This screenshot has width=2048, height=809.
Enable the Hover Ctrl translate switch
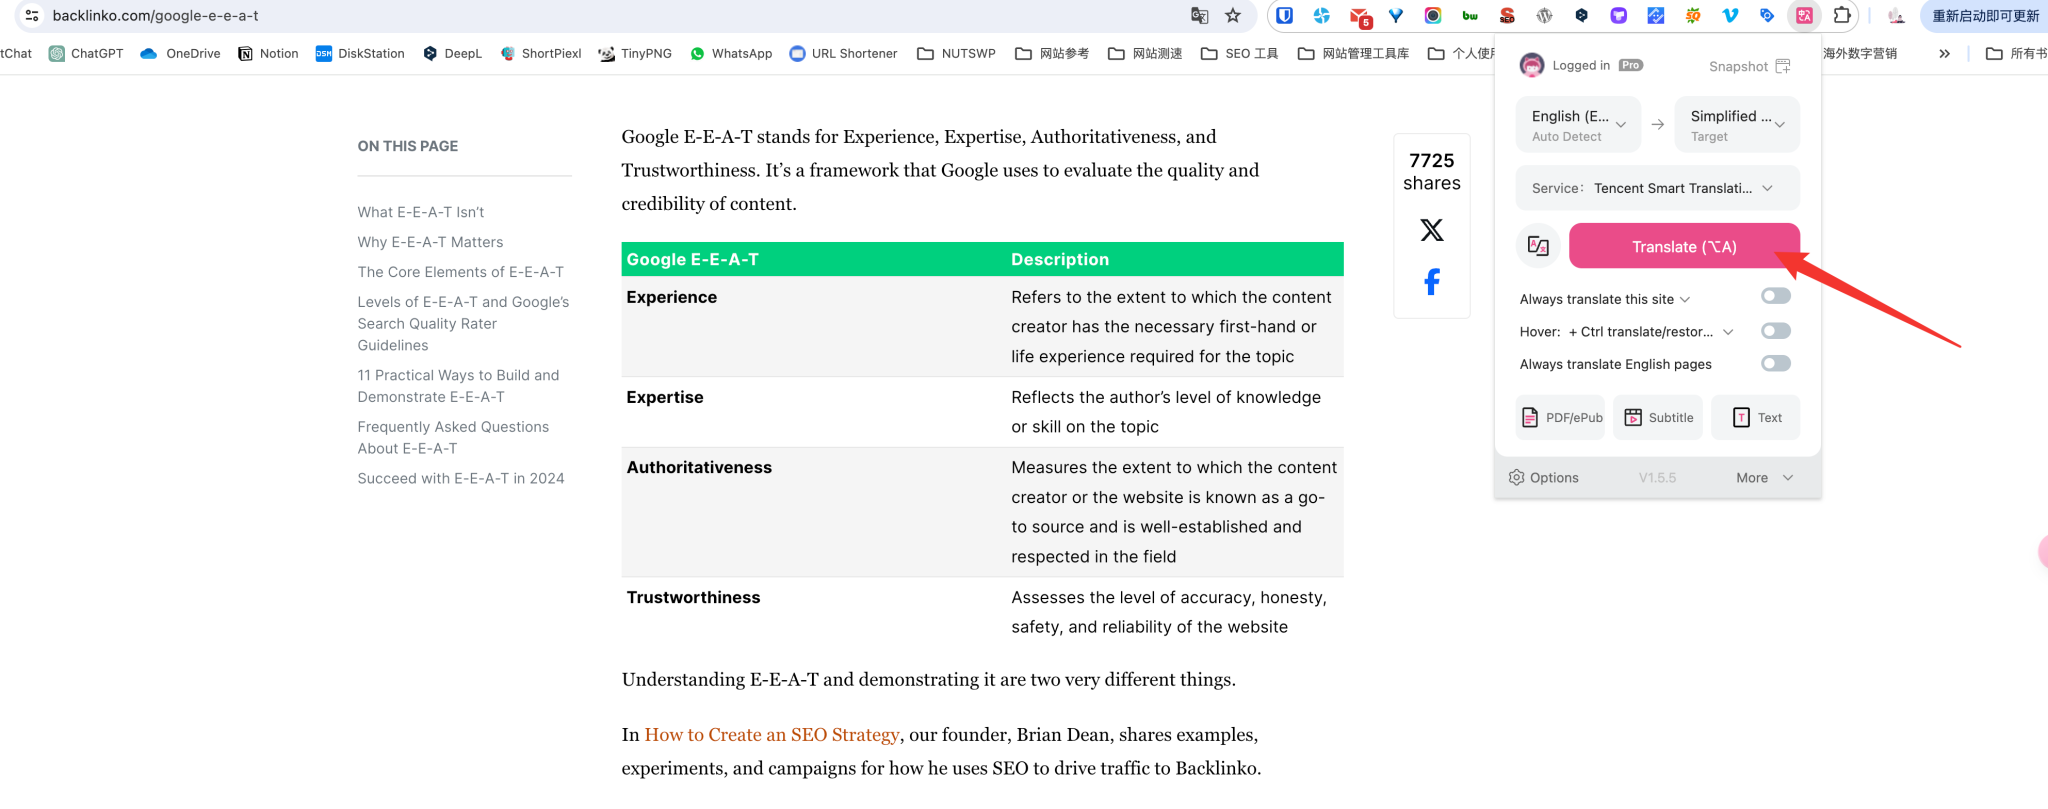point(1776,331)
